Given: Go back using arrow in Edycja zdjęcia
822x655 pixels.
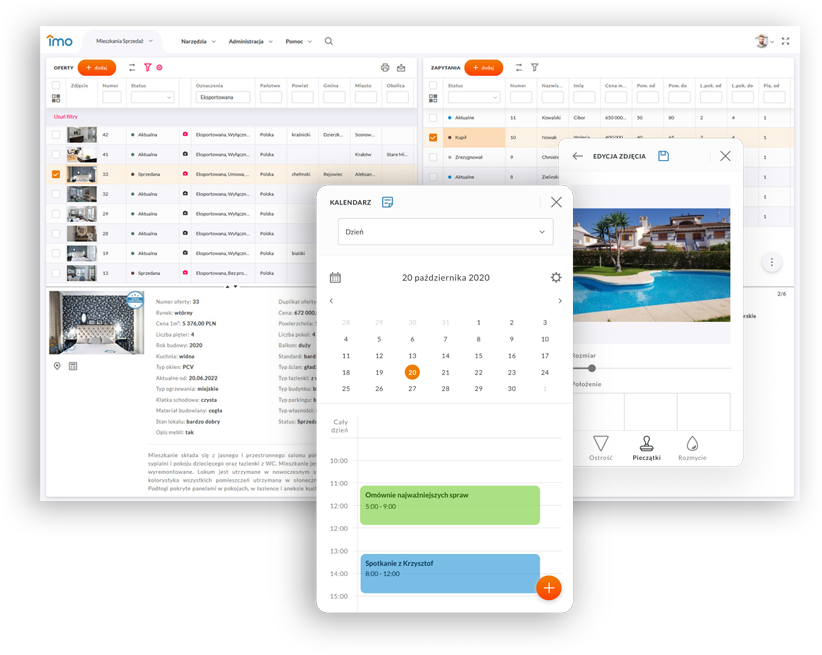Looking at the screenshot, I should 577,156.
